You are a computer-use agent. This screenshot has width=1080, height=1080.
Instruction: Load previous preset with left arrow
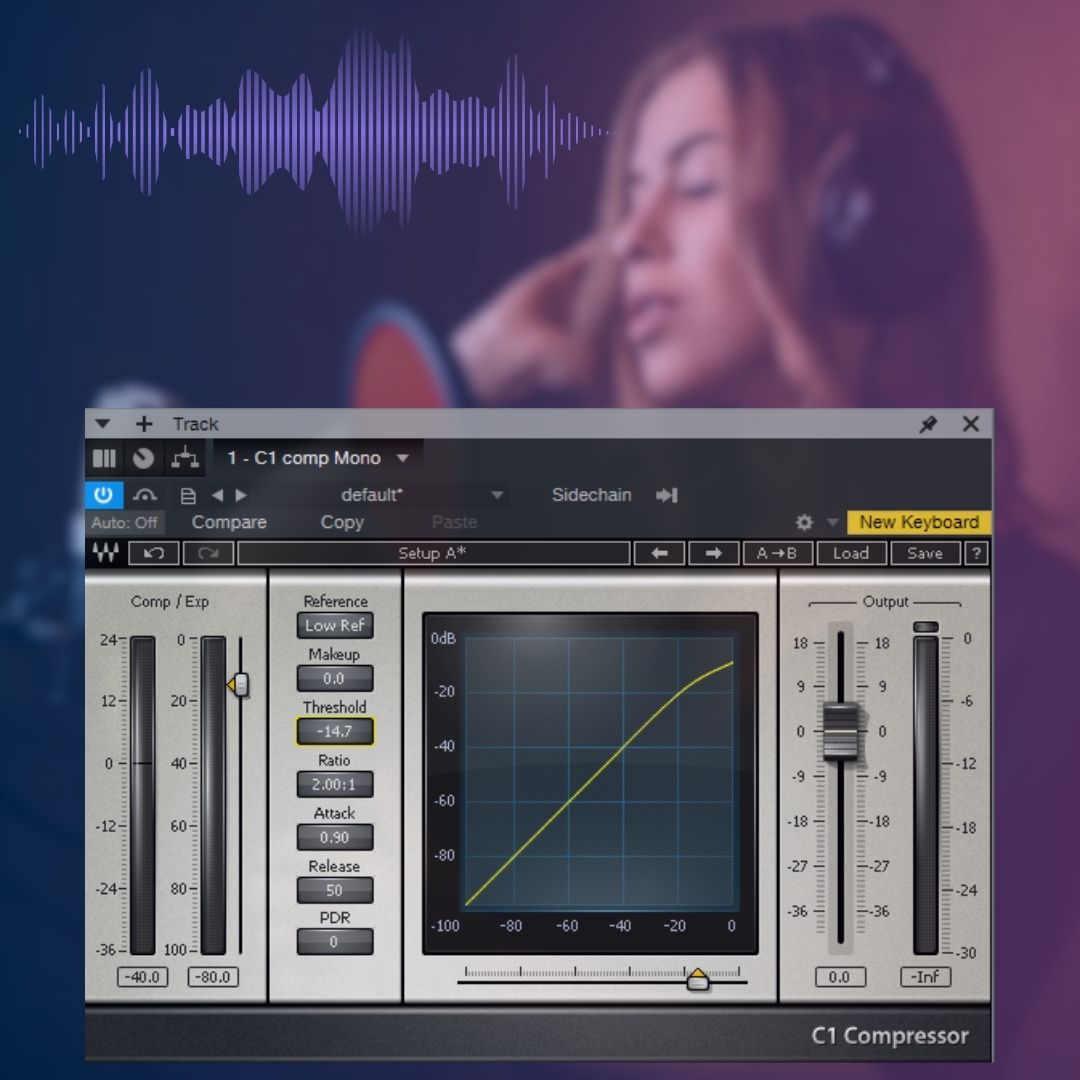click(x=659, y=553)
